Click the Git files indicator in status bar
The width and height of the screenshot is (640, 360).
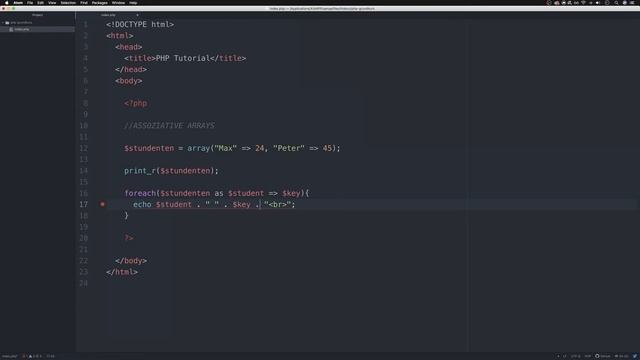click(621, 356)
